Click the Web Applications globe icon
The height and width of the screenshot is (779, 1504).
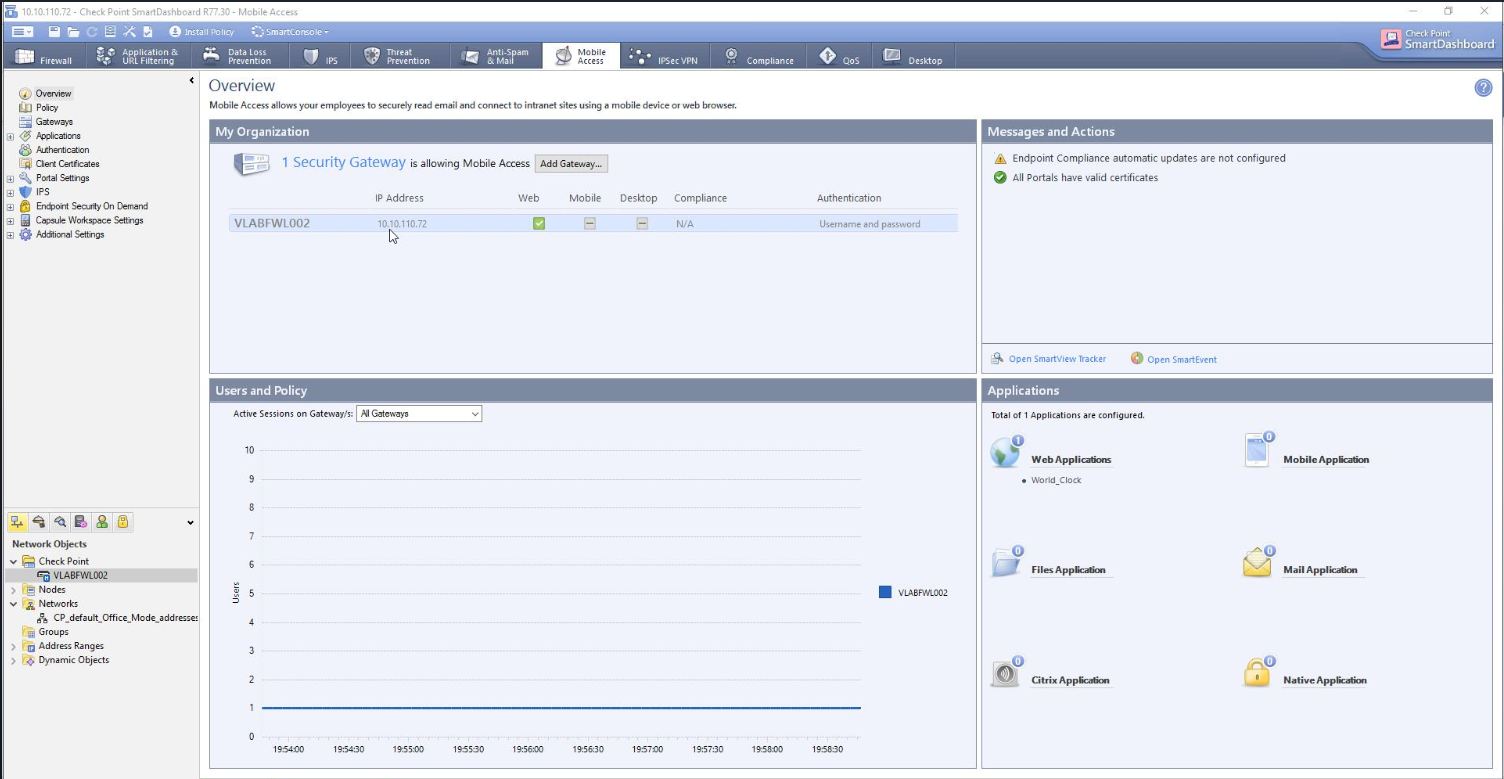pos(1005,453)
